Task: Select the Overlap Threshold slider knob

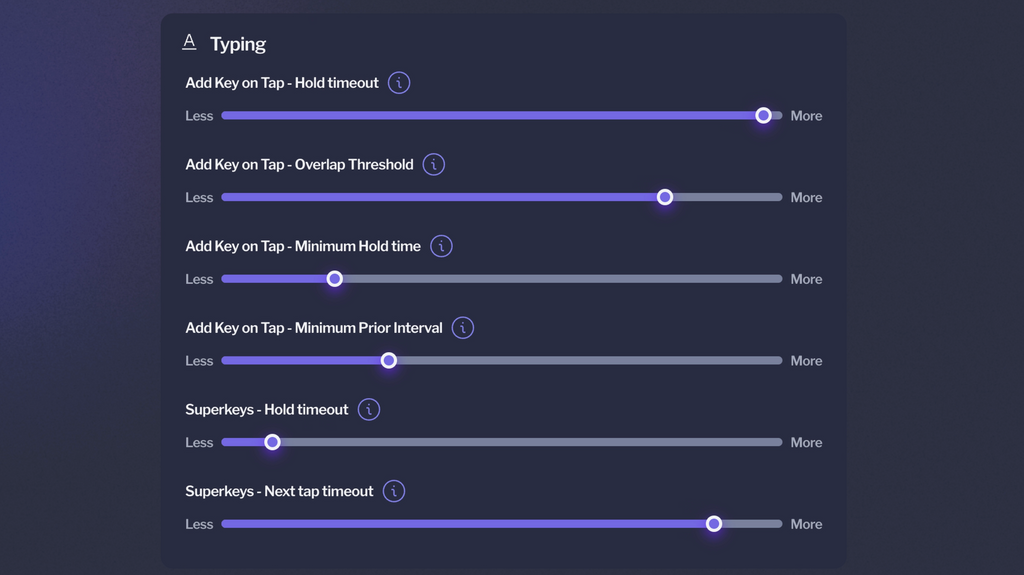Action: pos(665,198)
